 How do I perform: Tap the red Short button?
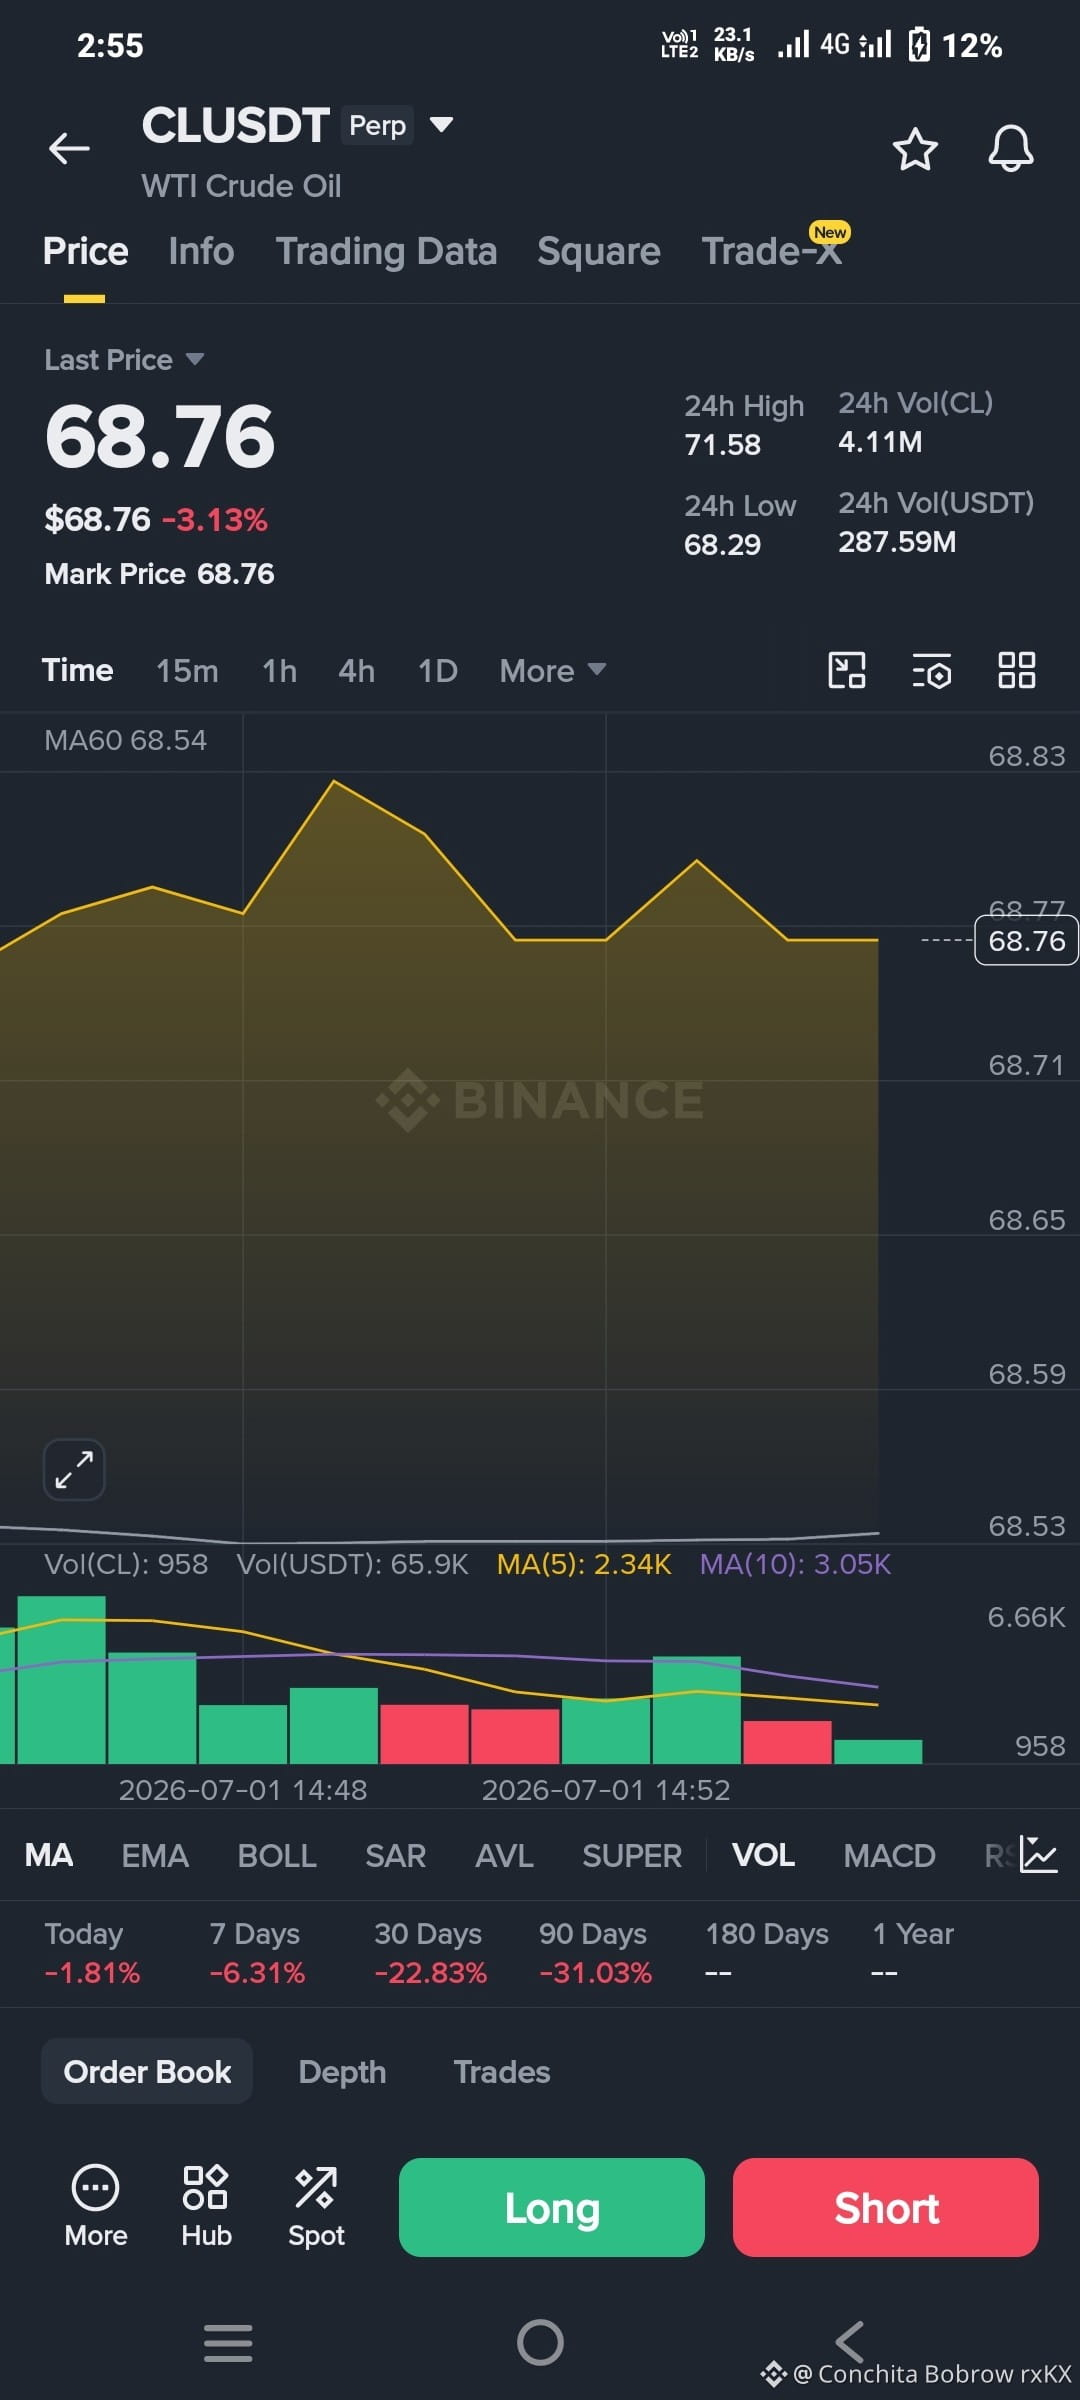tap(886, 2207)
